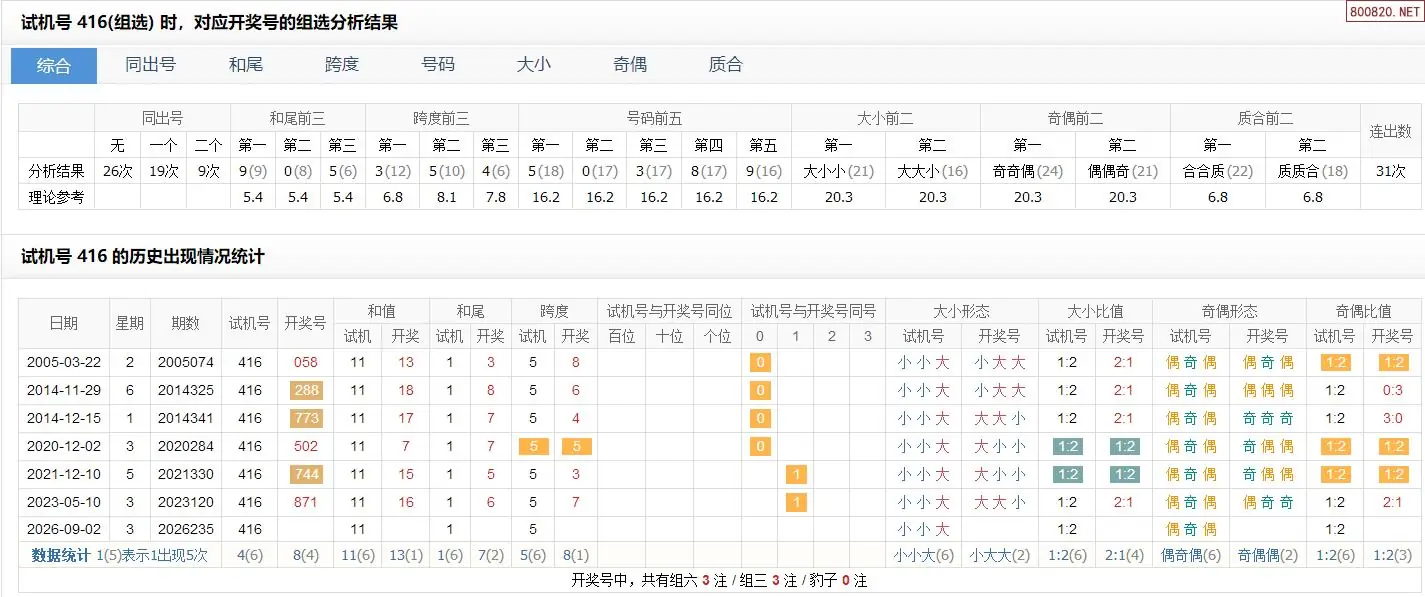Switch to the 质合 tab
1425x597 pixels.
click(726, 65)
